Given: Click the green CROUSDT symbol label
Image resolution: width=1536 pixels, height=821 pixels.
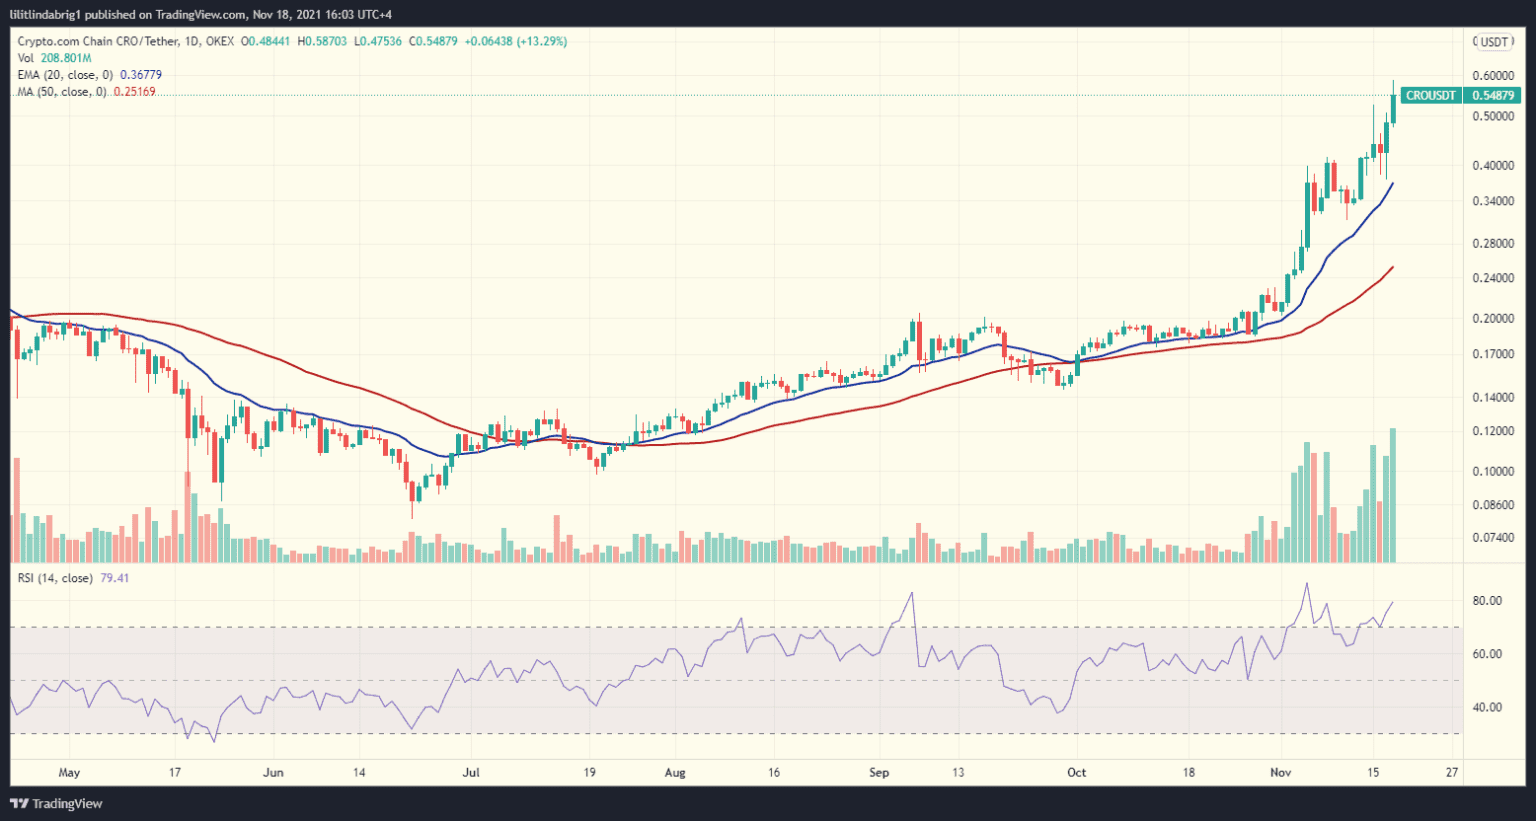Looking at the screenshot, I should pos(1430,96).
